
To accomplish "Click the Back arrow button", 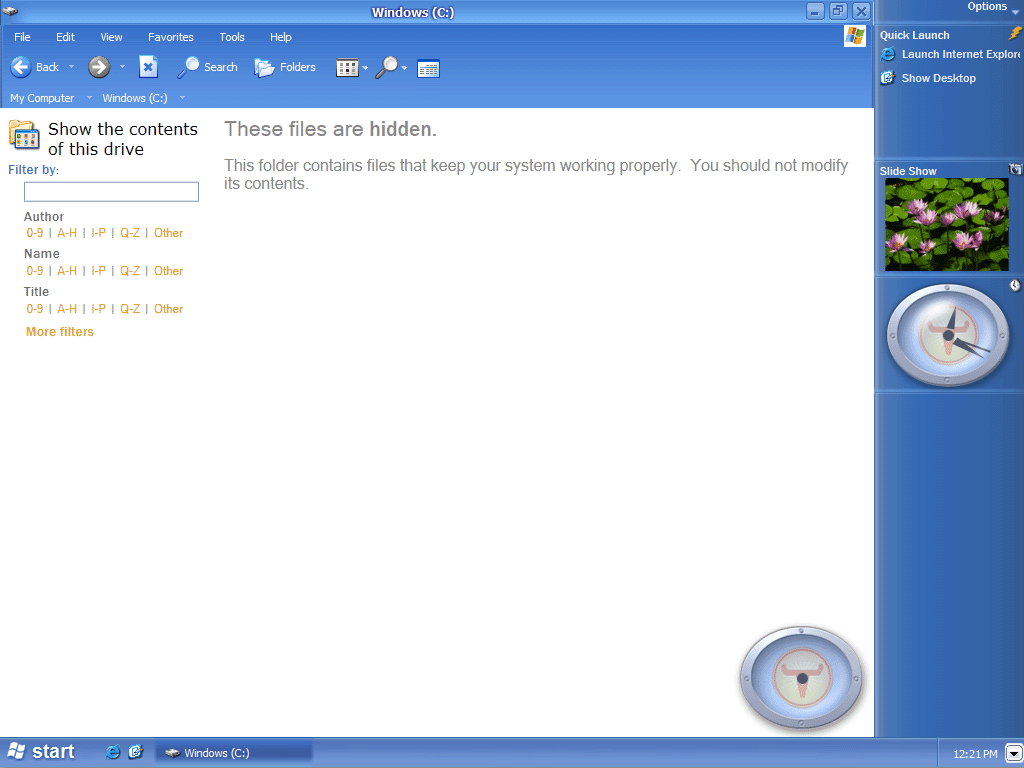I will pos(21,67).
